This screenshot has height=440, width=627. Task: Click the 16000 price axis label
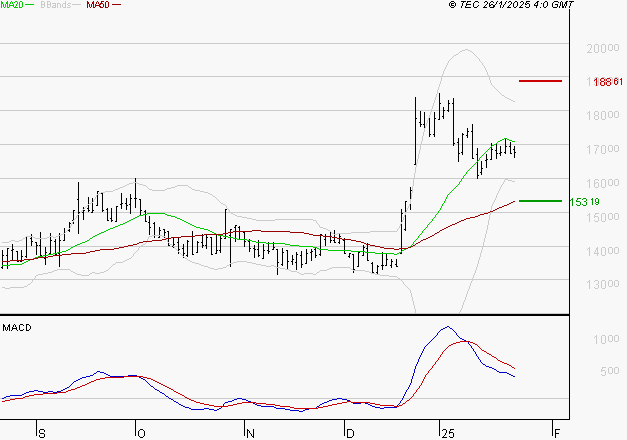(603, 184)
